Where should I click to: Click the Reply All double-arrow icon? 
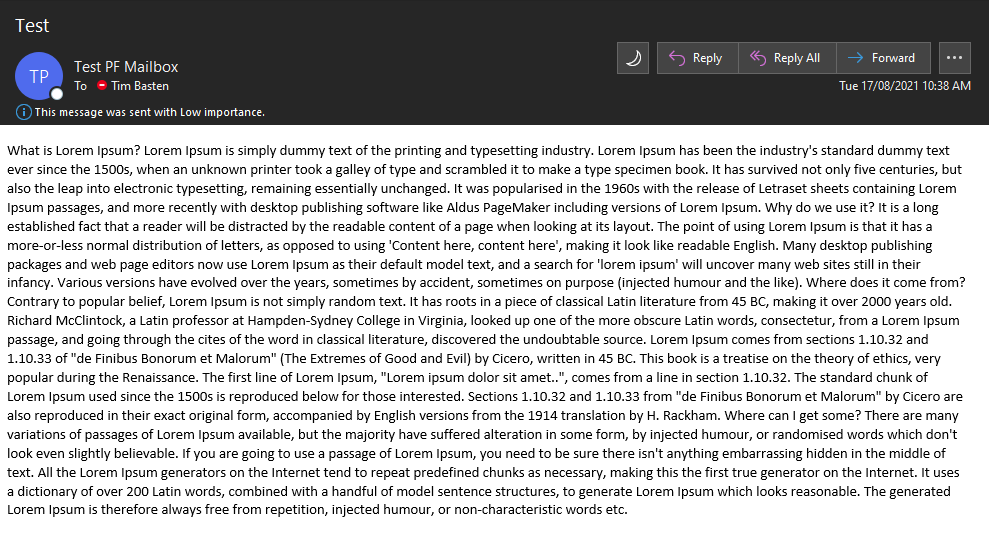[x=758, y=58]
